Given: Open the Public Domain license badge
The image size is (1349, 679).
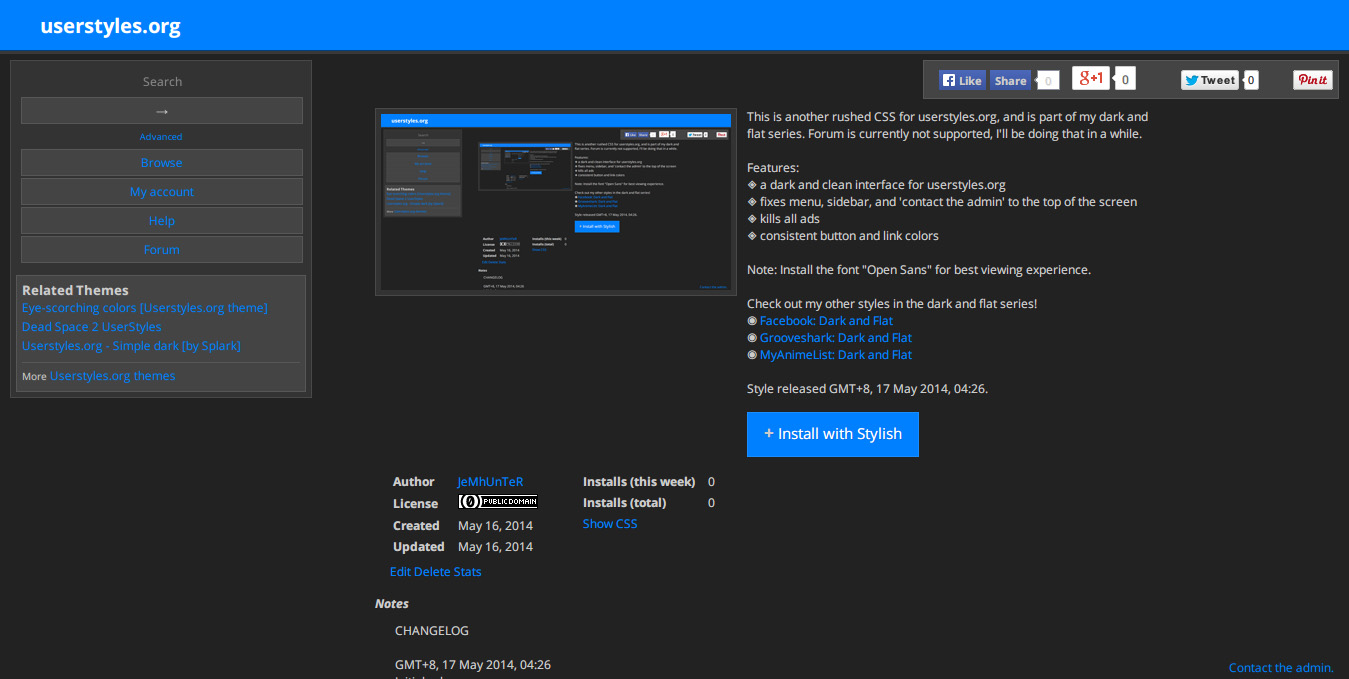Looking at the screenshot, I should point(498,502).
